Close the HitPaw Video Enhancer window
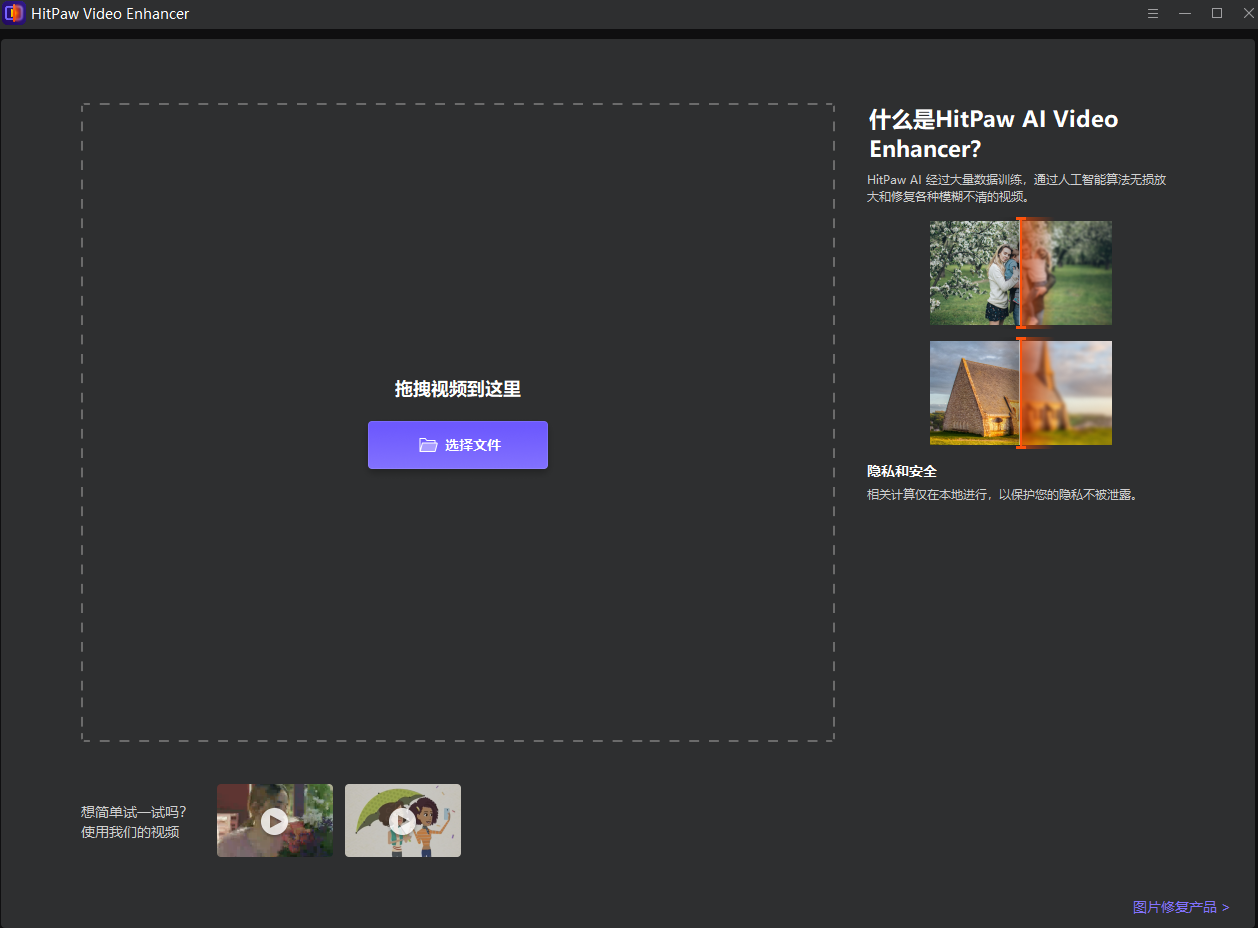 click(x=1247, y=14)
